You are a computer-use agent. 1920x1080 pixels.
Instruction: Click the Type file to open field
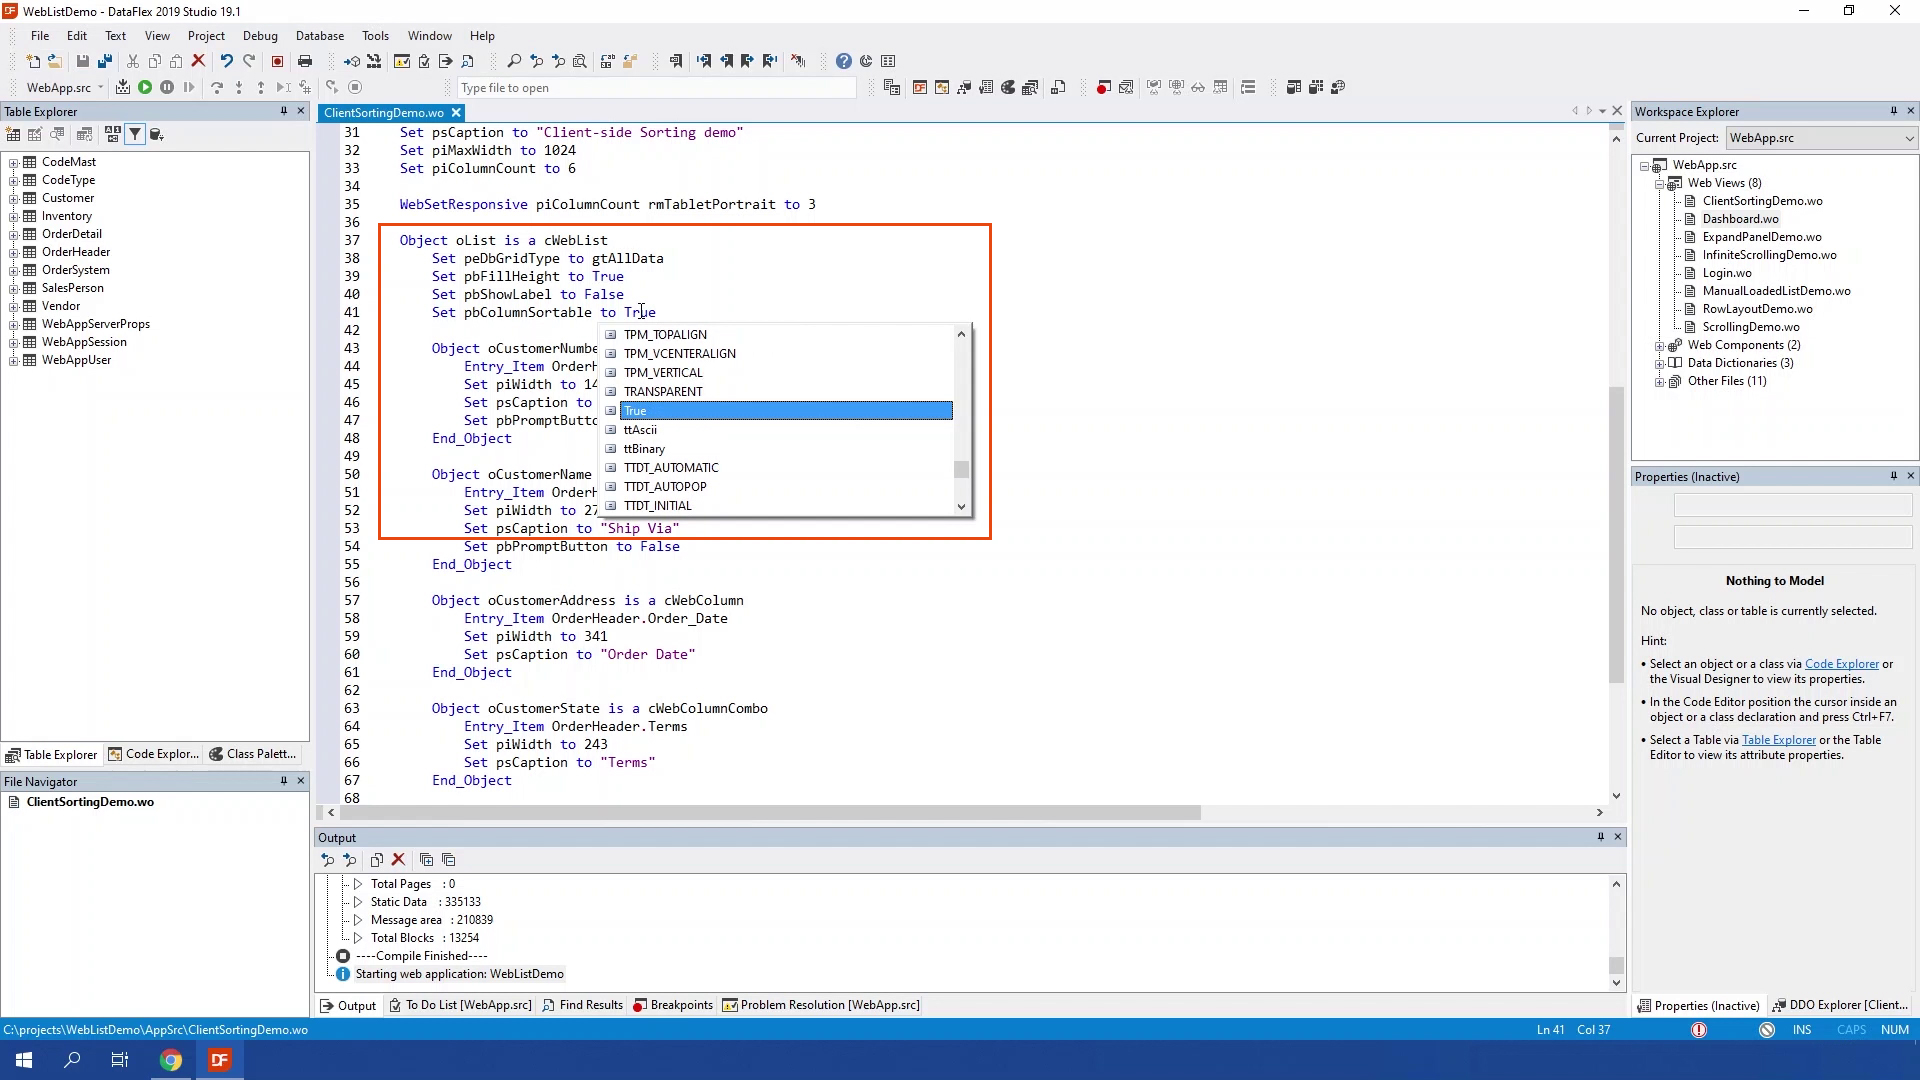point(656,88)
